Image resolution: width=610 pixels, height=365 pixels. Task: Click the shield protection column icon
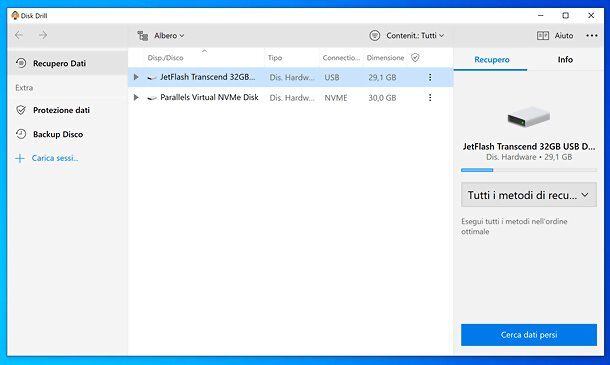[415, 58]
